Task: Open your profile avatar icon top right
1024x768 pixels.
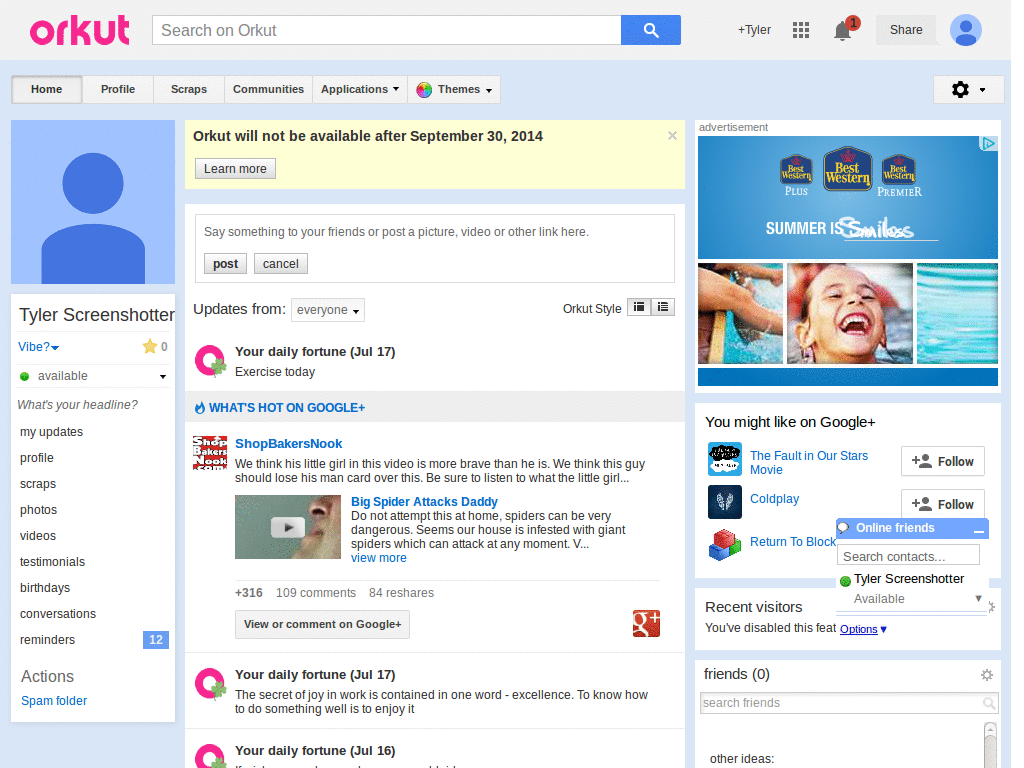Action: 965,30
